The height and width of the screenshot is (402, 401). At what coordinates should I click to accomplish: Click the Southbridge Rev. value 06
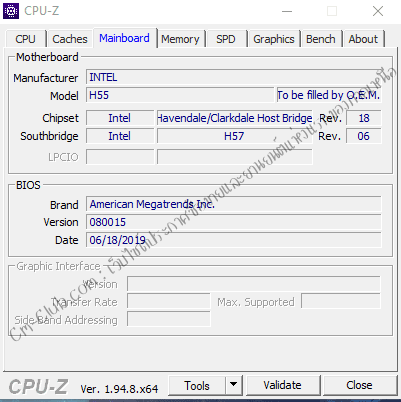(364, 136)
